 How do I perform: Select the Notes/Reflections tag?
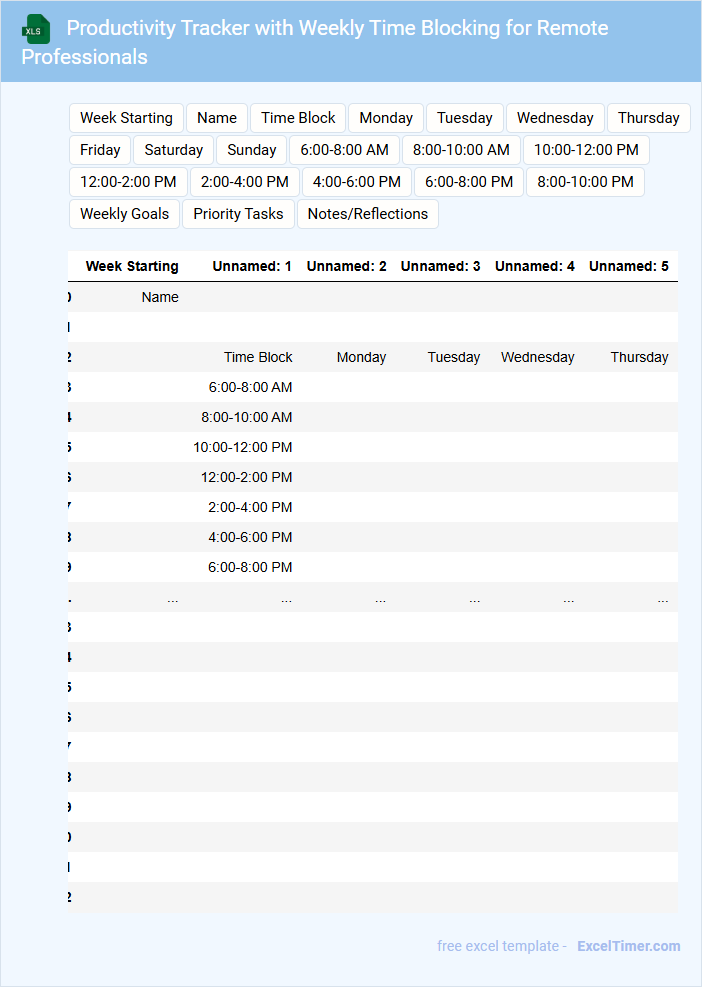368,214
